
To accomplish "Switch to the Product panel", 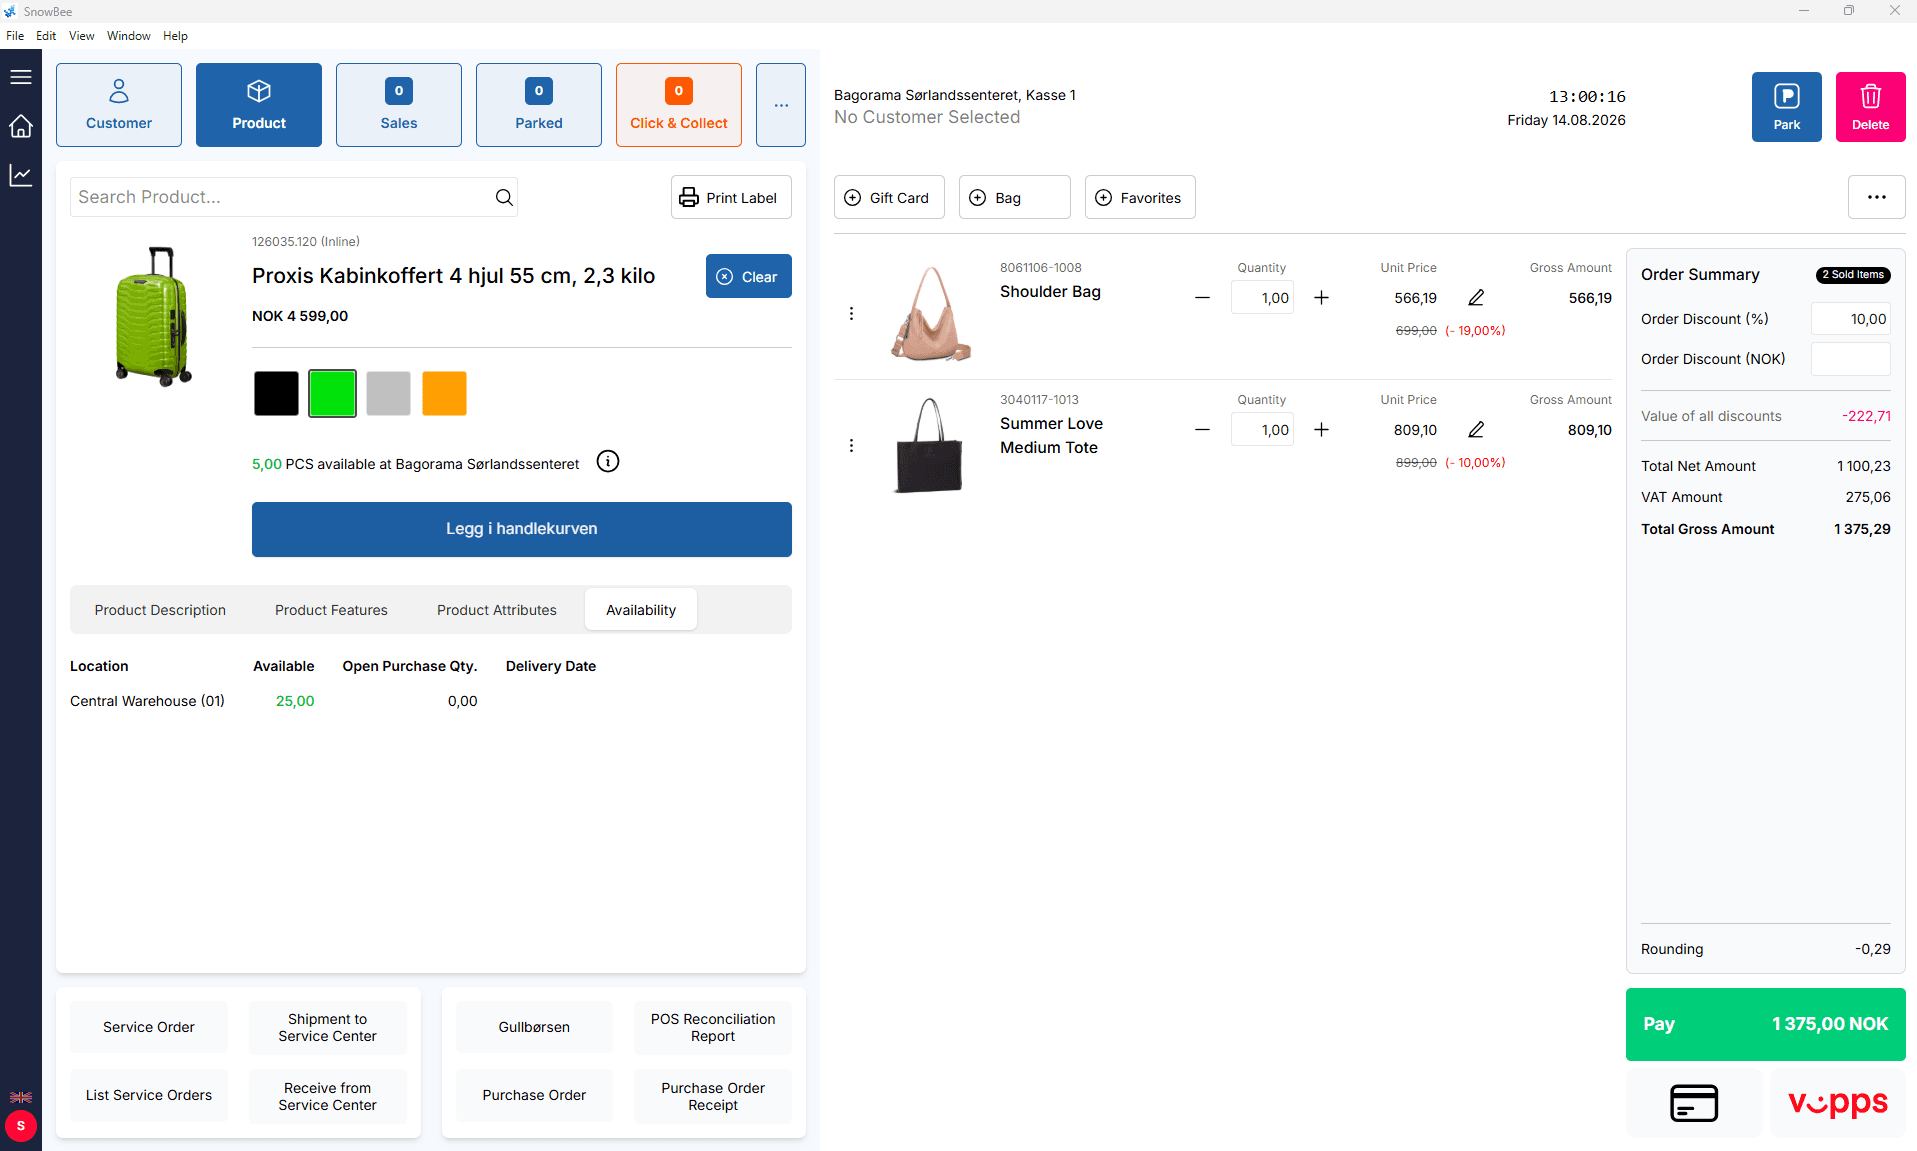I will [259, 105].
